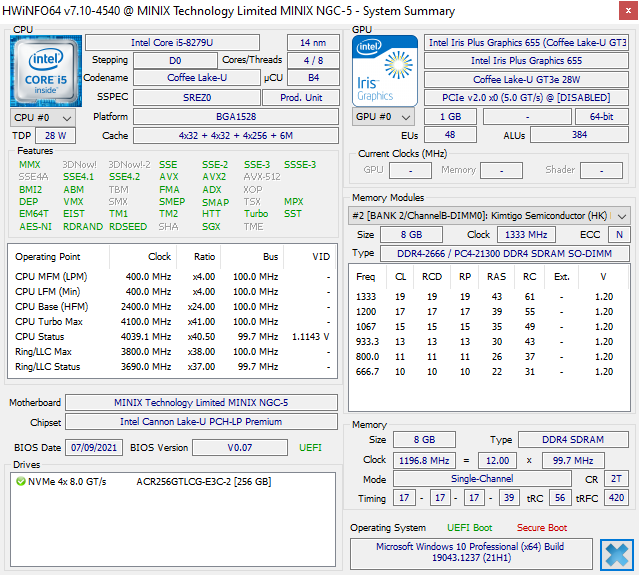639x575 pixels.
Task: Click the RDSEED feature label
Action: tap(128, 227)
